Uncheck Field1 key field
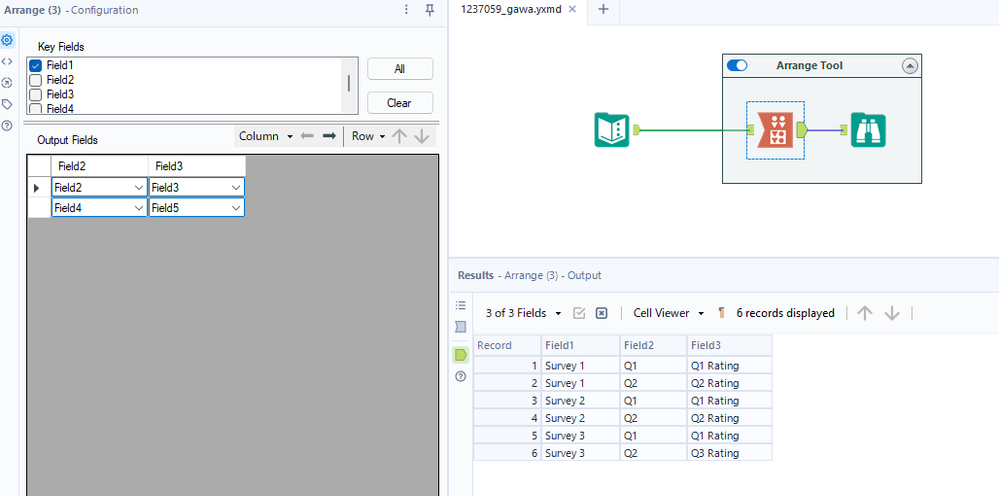Image resolution: width=999 pixels, height=496 pixels. pos(36,65)
